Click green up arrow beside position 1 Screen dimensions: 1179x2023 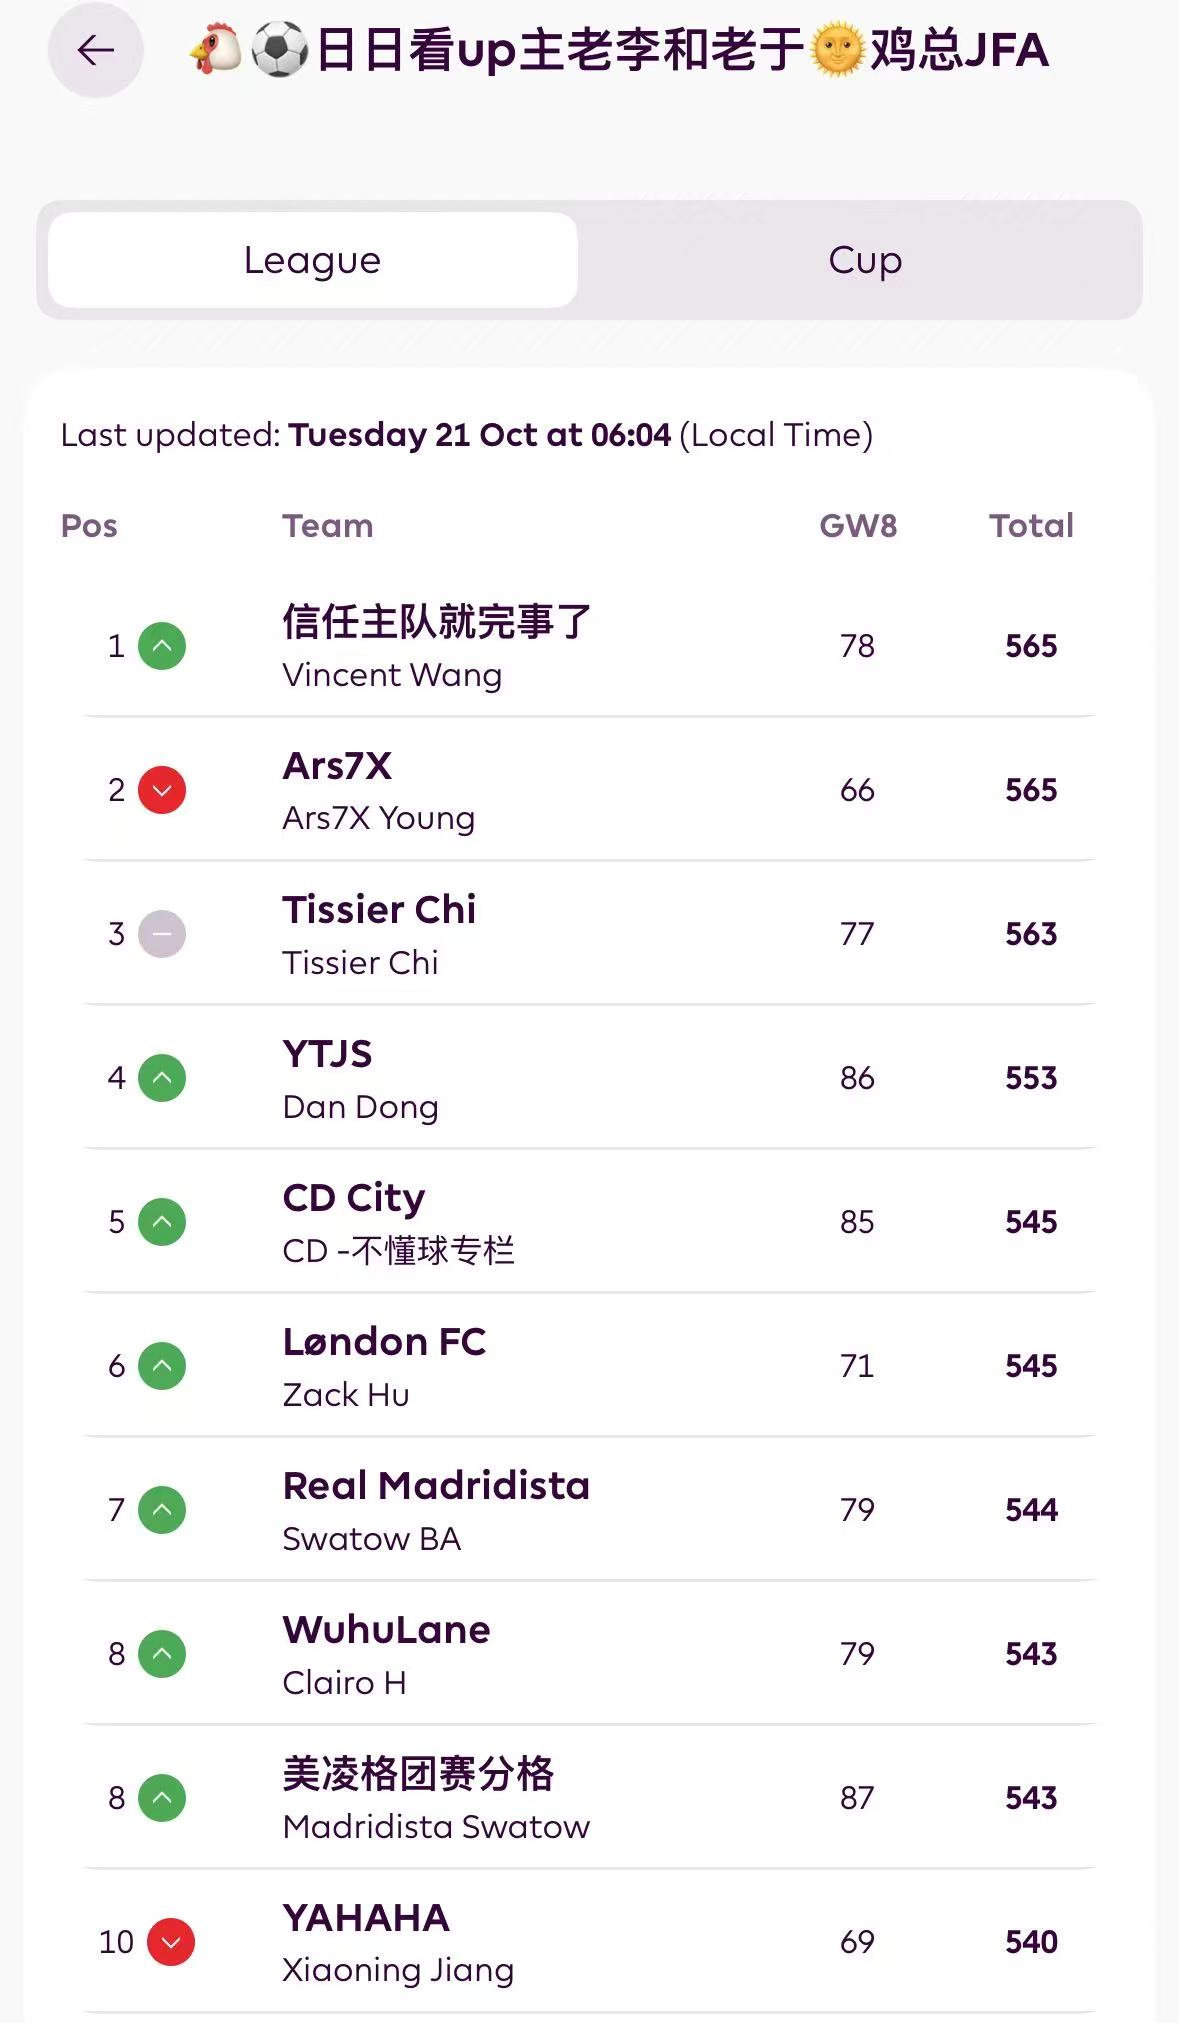[162, 646]
